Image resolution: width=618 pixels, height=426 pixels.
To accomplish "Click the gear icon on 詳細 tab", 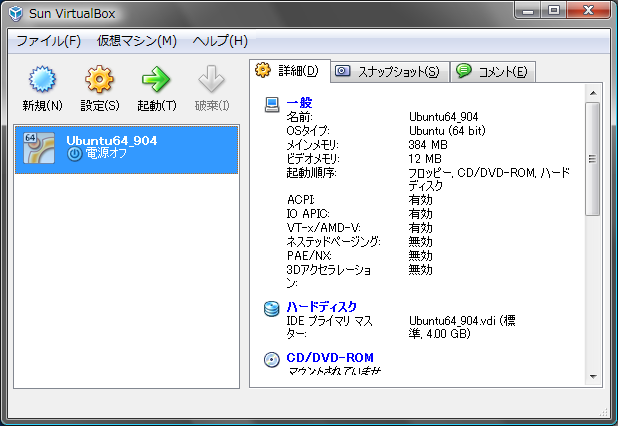I will 263,70.
